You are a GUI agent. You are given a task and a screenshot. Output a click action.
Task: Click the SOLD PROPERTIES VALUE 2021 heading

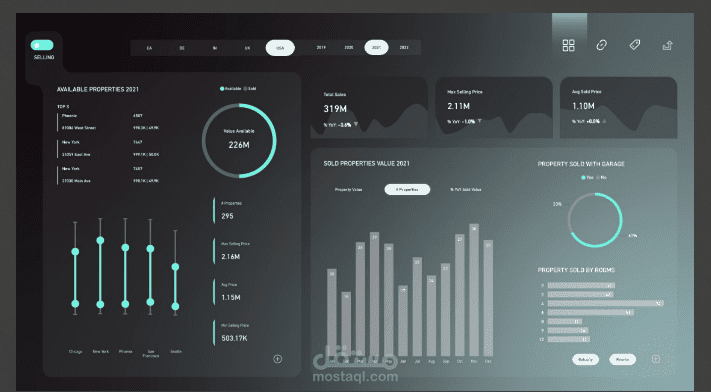[366, 163]
